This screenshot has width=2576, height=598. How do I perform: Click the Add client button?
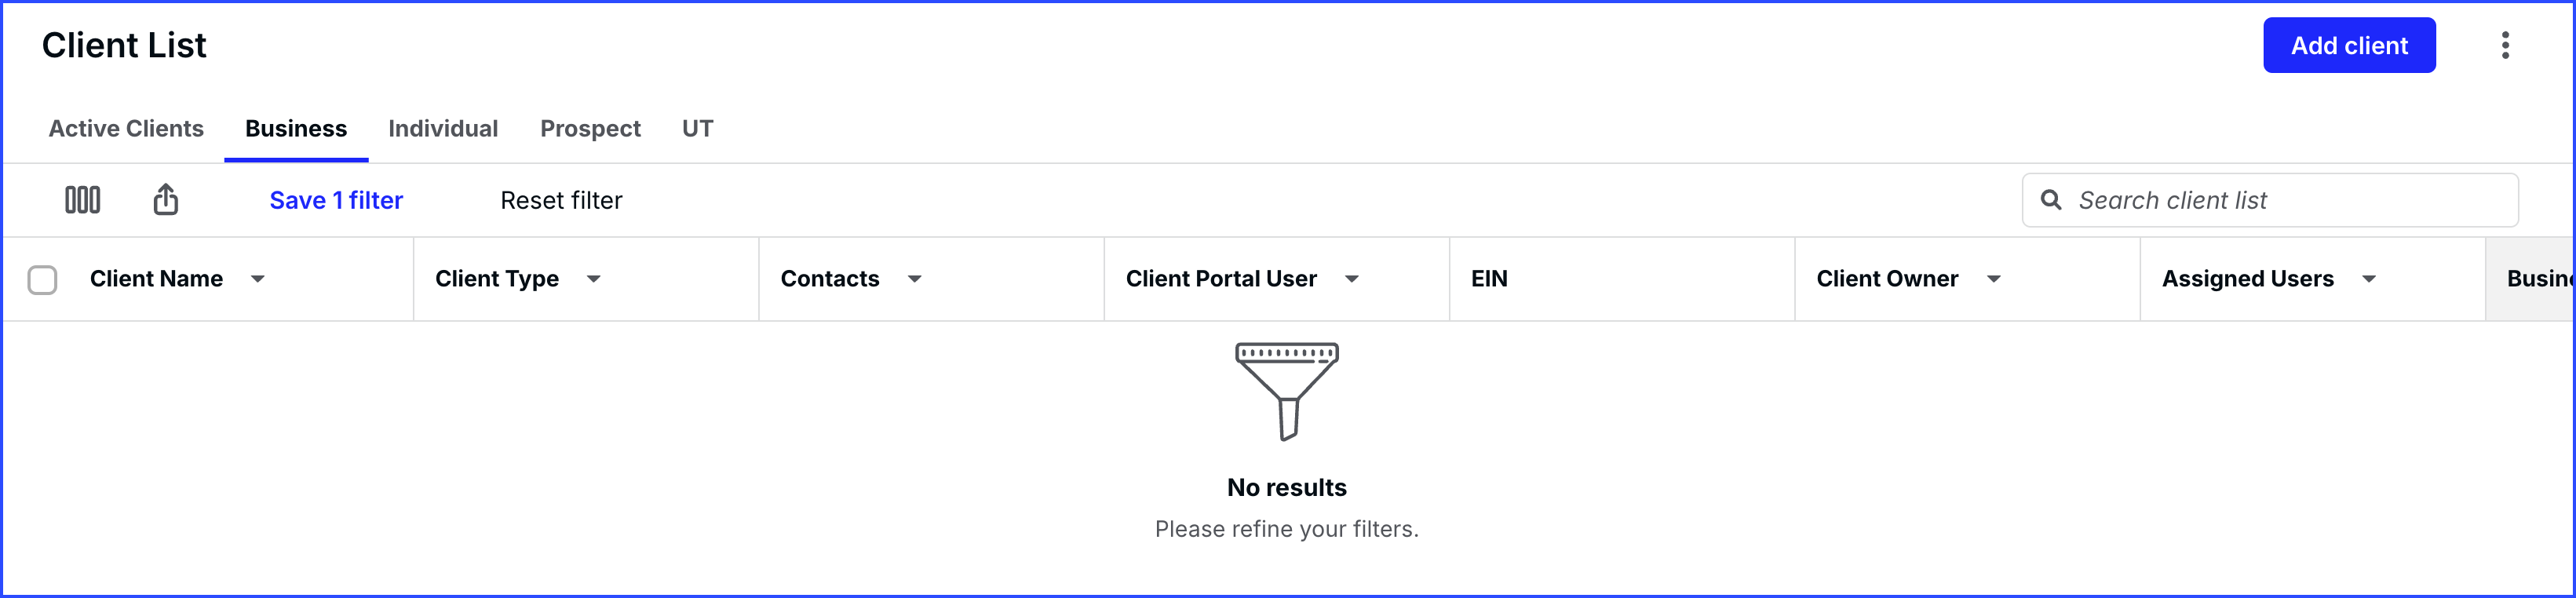point(2348,45)
